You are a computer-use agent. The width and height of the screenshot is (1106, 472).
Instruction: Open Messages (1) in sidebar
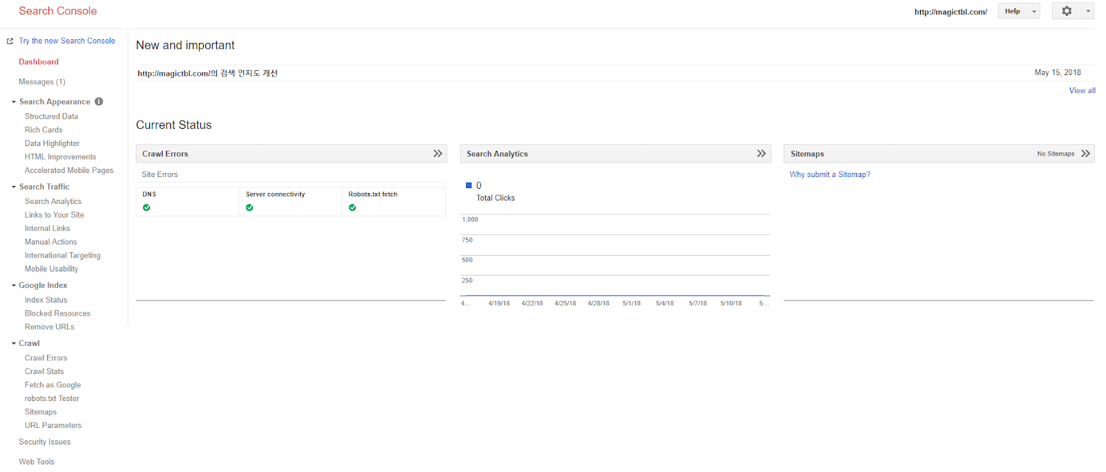click(x=42, y=82)
